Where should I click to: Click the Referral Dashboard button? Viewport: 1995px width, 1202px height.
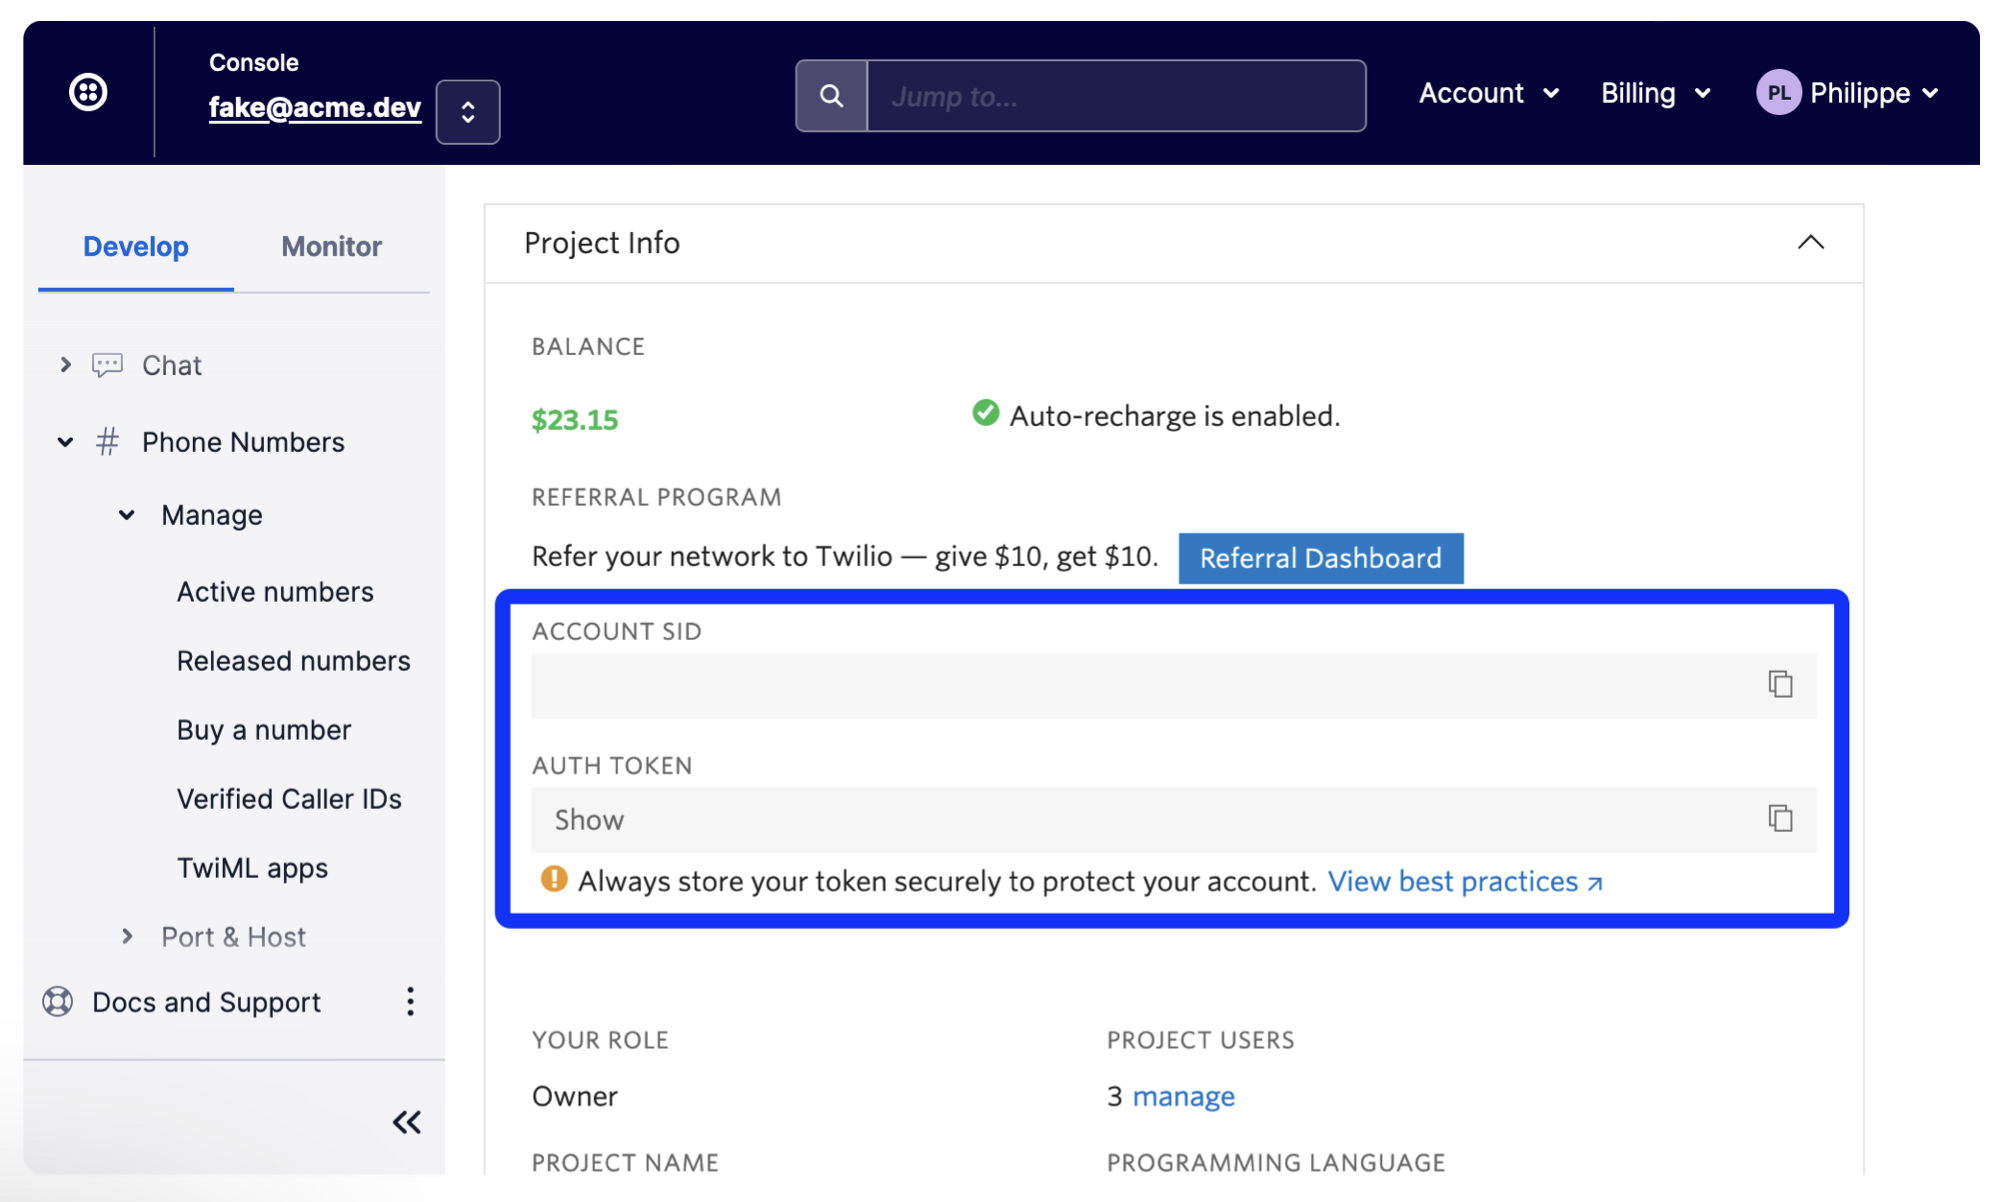click(x=1320, y=558)
